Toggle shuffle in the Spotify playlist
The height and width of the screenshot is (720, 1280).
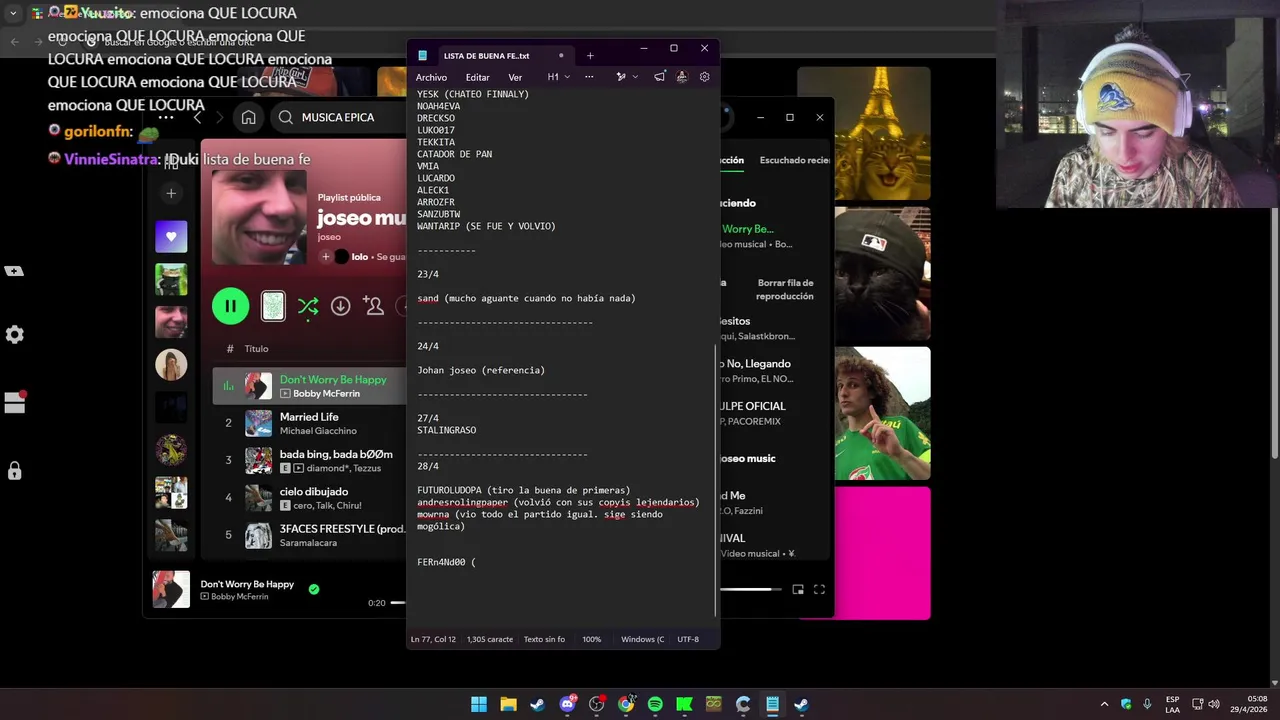point(308,306)
